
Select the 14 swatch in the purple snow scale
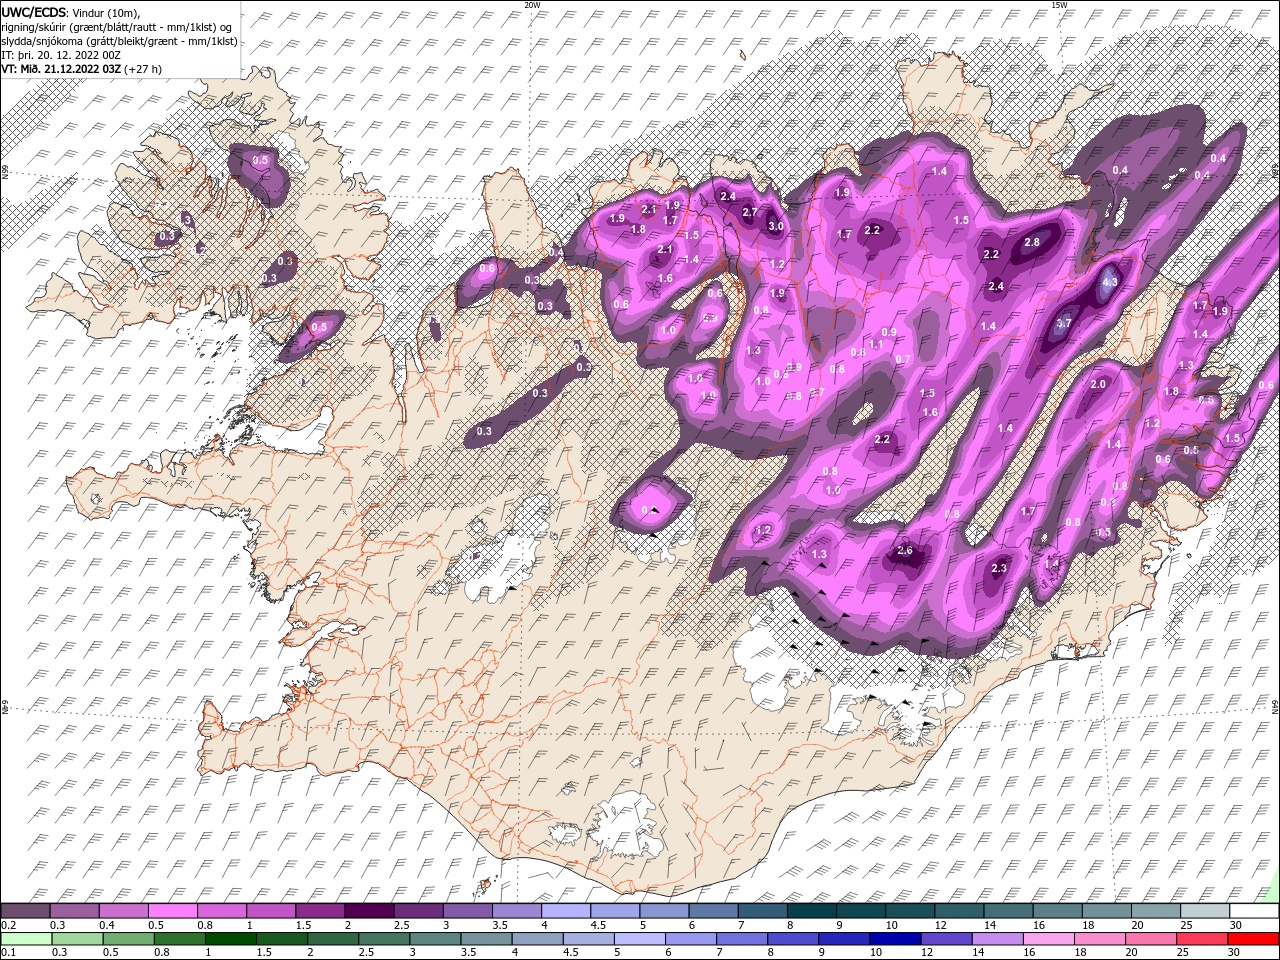click(x=1007, y=911)
